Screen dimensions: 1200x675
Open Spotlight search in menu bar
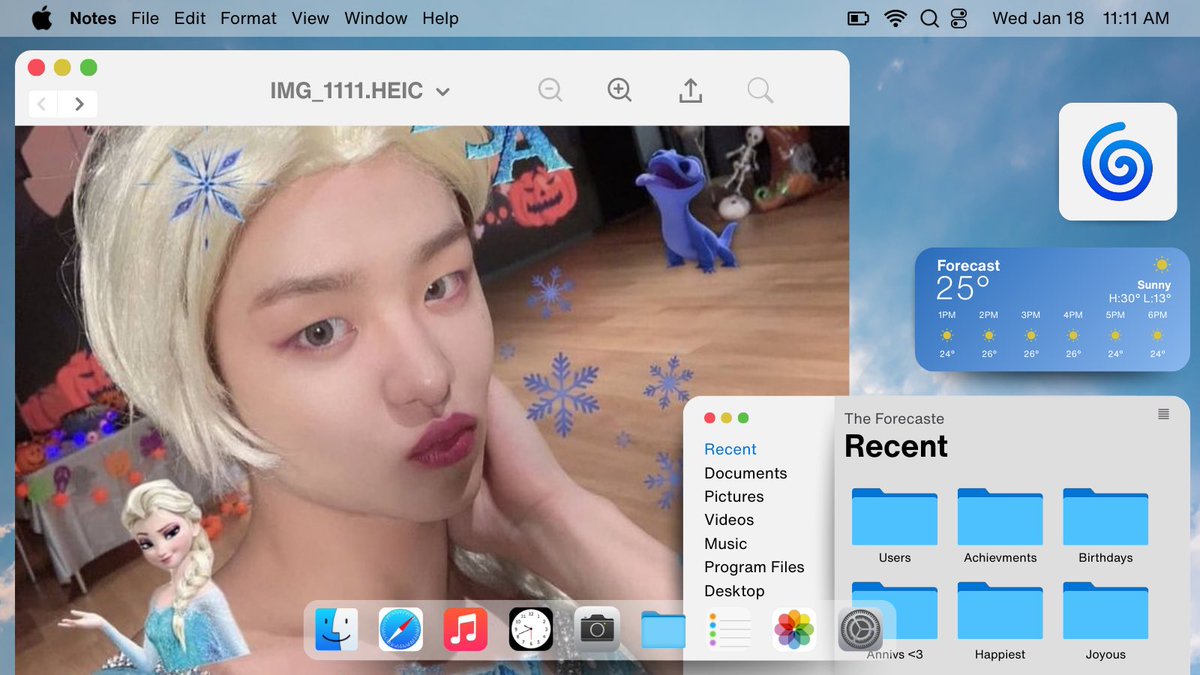coord(929,18)
